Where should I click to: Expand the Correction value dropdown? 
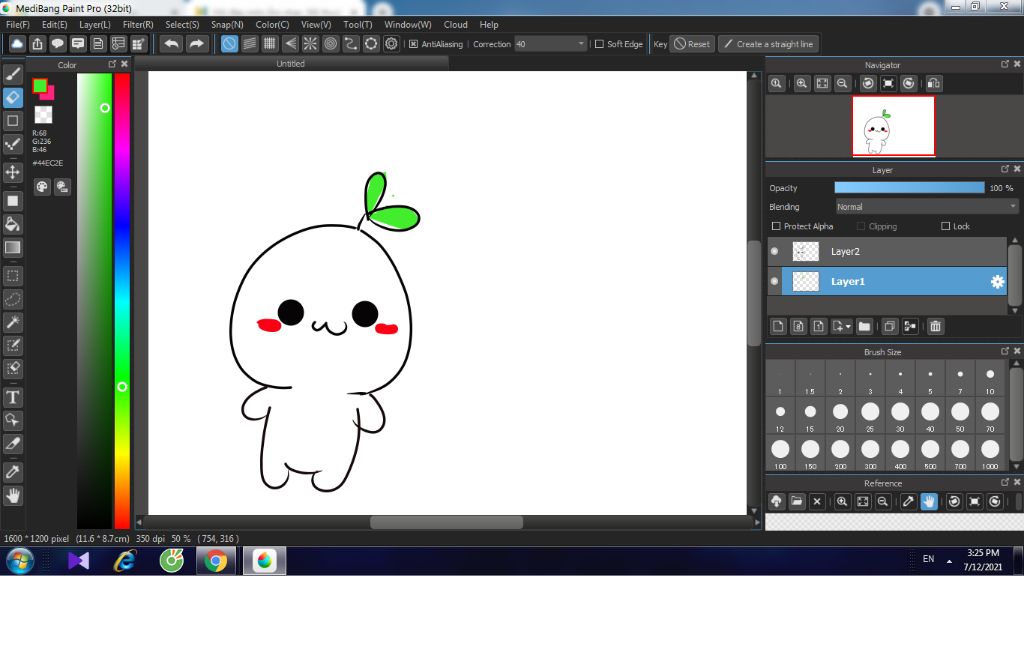(x=581, y=44)
